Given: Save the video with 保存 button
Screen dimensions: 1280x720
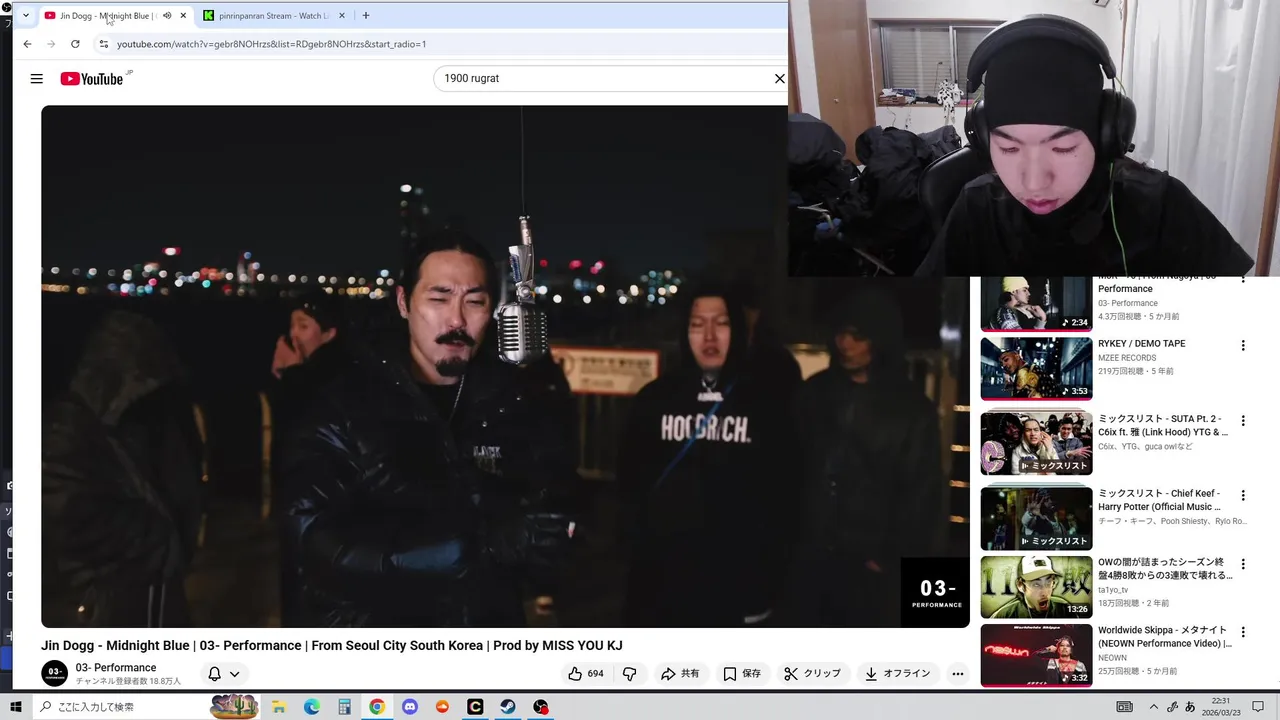Looking at the screenshot, I should pyautogui.click(x=742, y=674).
